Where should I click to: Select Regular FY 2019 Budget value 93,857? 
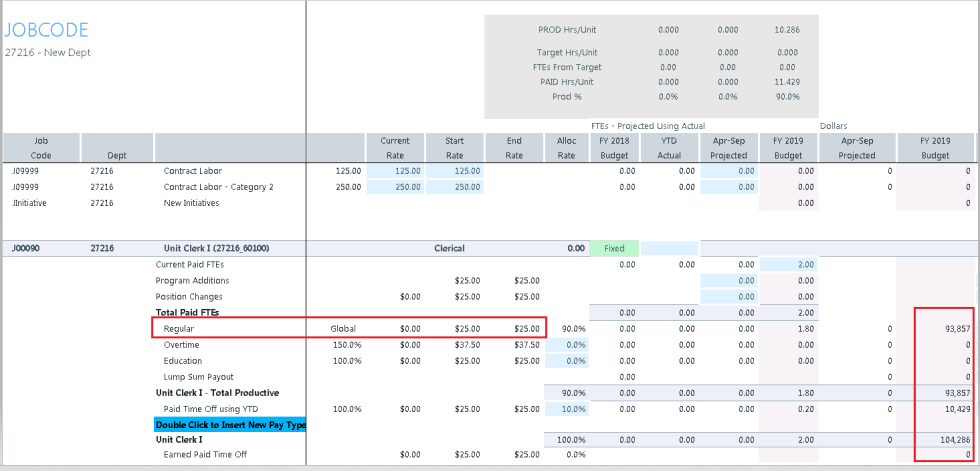pos(945,328)
